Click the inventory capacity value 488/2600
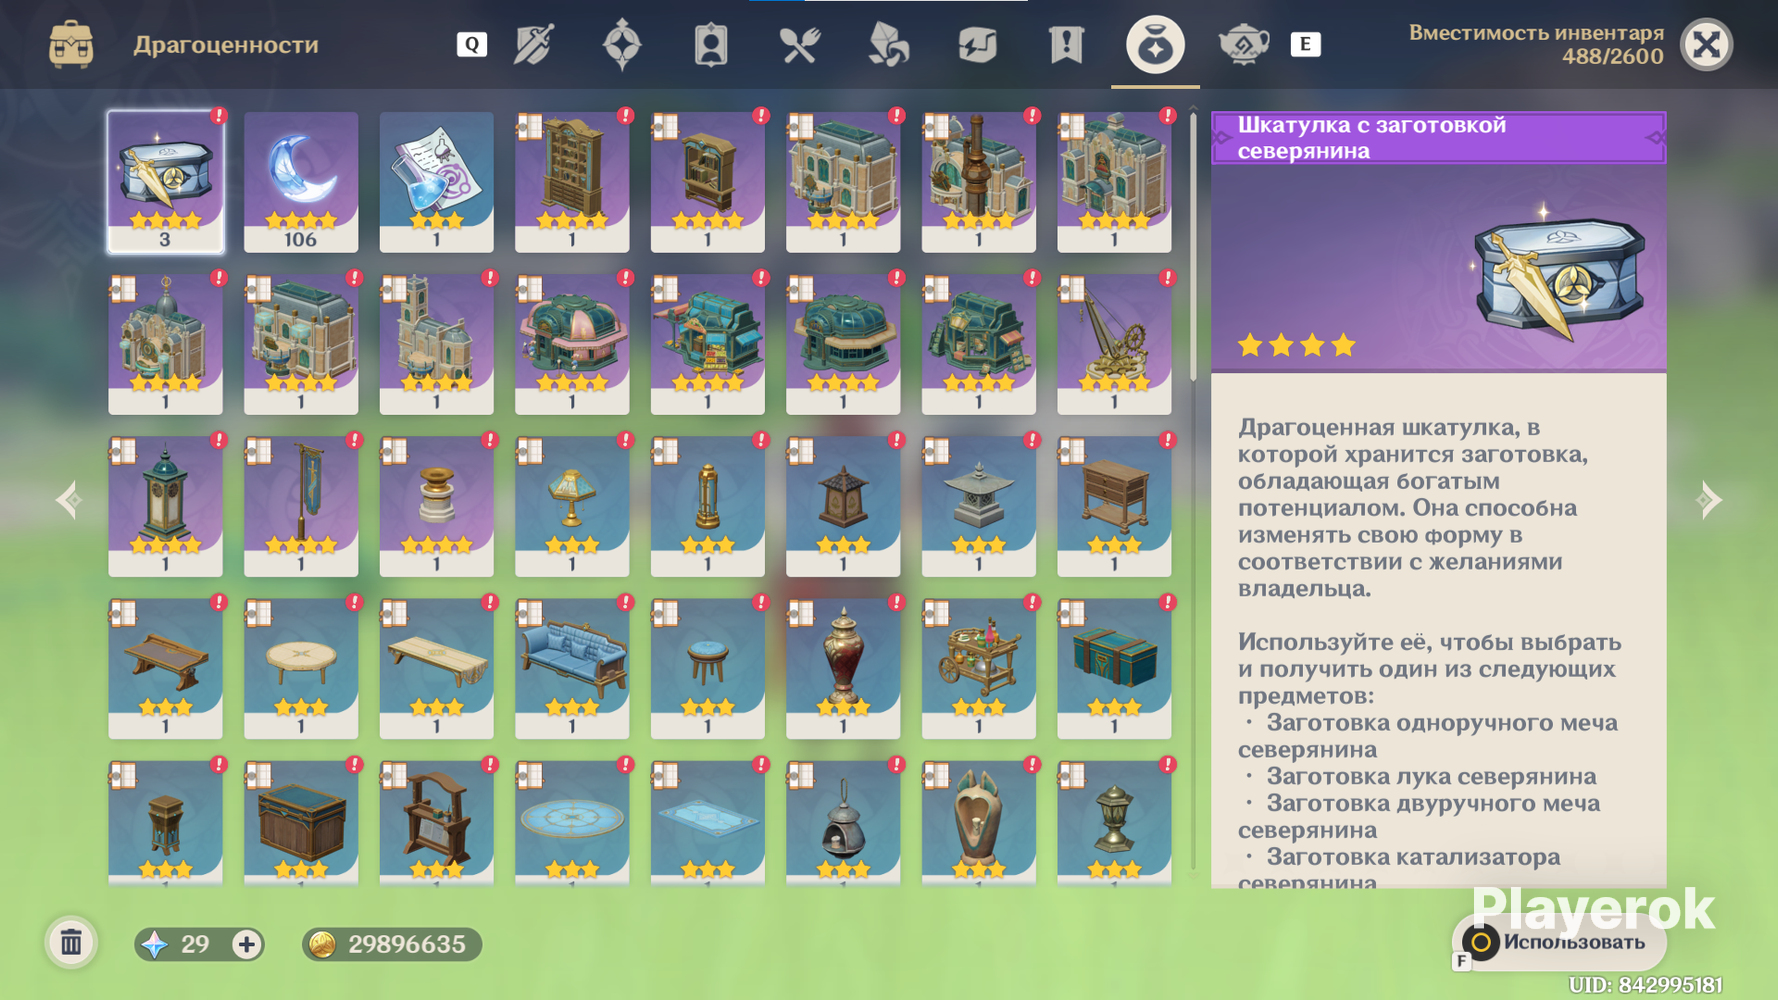This screenshot has width=1778, height=1000. (1613, 57)
